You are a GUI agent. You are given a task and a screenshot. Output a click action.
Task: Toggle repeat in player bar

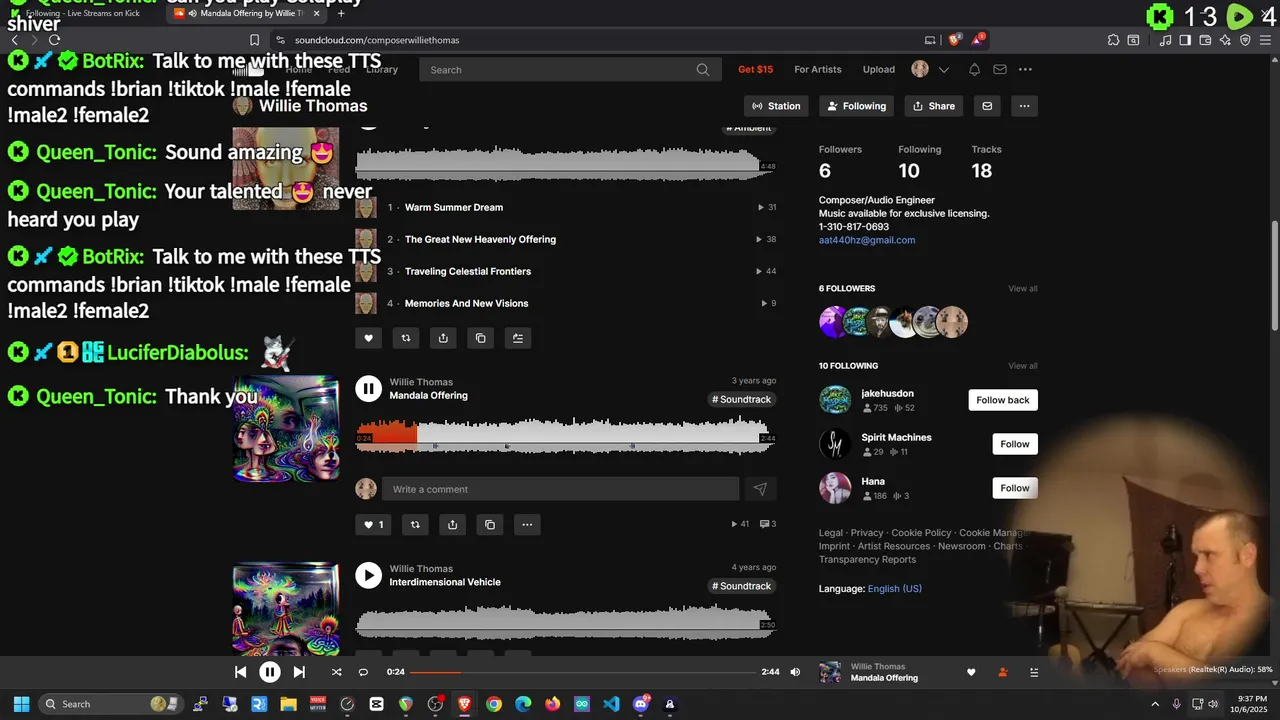click(363, 672)
